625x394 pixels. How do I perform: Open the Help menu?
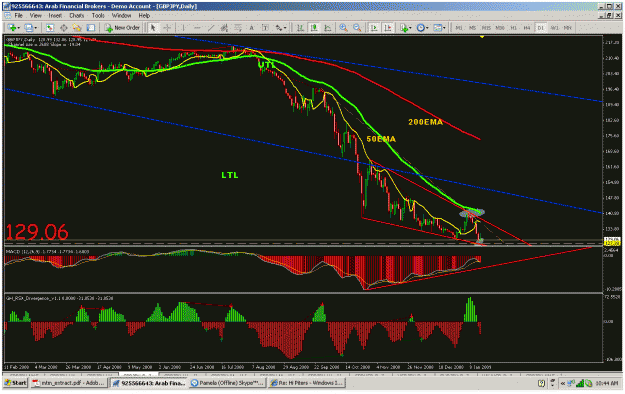[144, 16]
